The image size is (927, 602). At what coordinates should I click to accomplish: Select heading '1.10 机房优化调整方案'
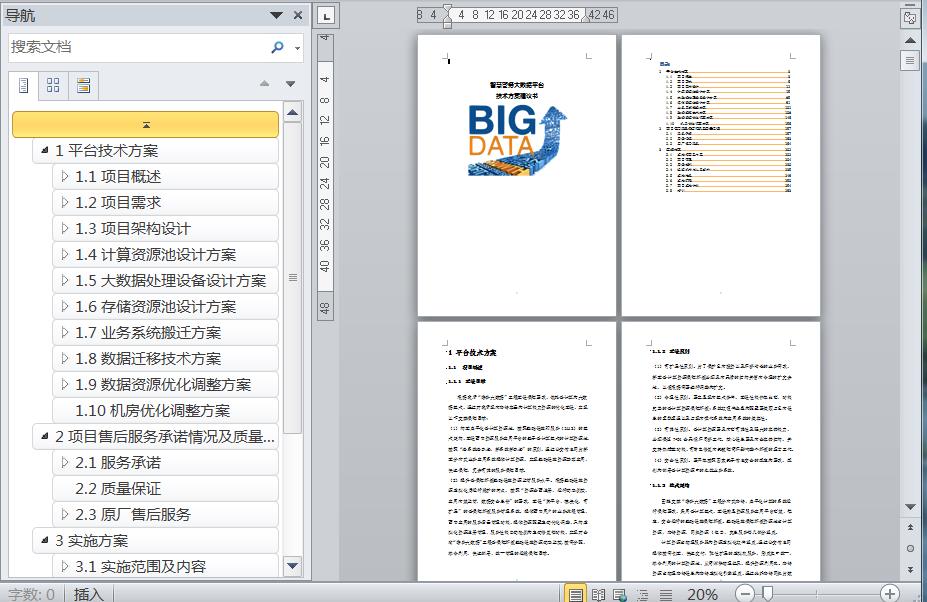click(166, 410)
